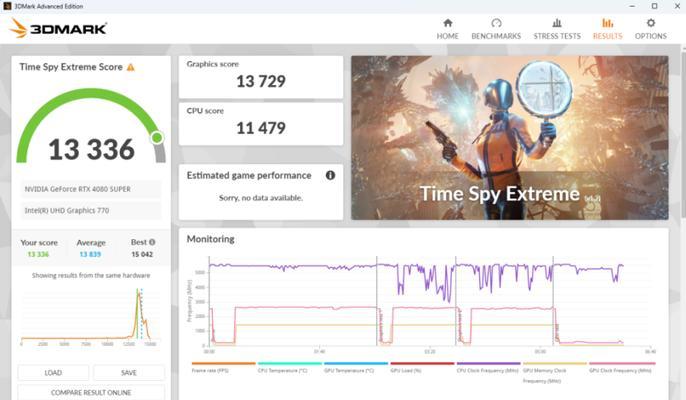
Task: Click 'Showing results from the same hardware' text
Action: pyautogui.click(x=91, y=275)
